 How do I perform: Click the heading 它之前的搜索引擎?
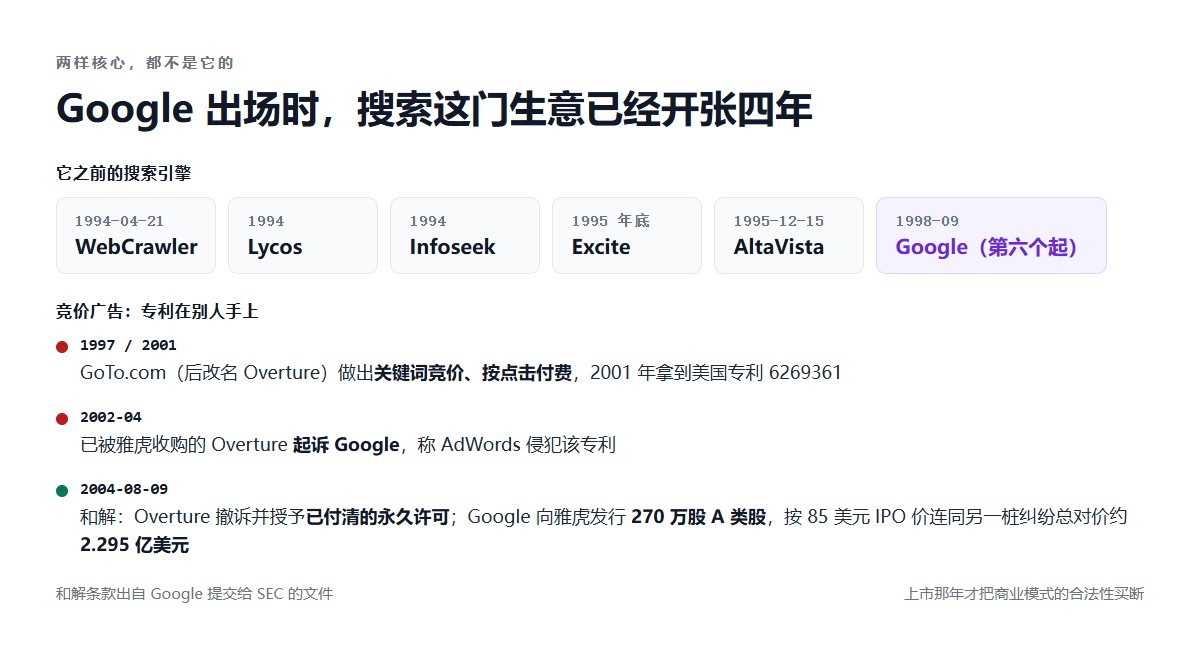124,173
